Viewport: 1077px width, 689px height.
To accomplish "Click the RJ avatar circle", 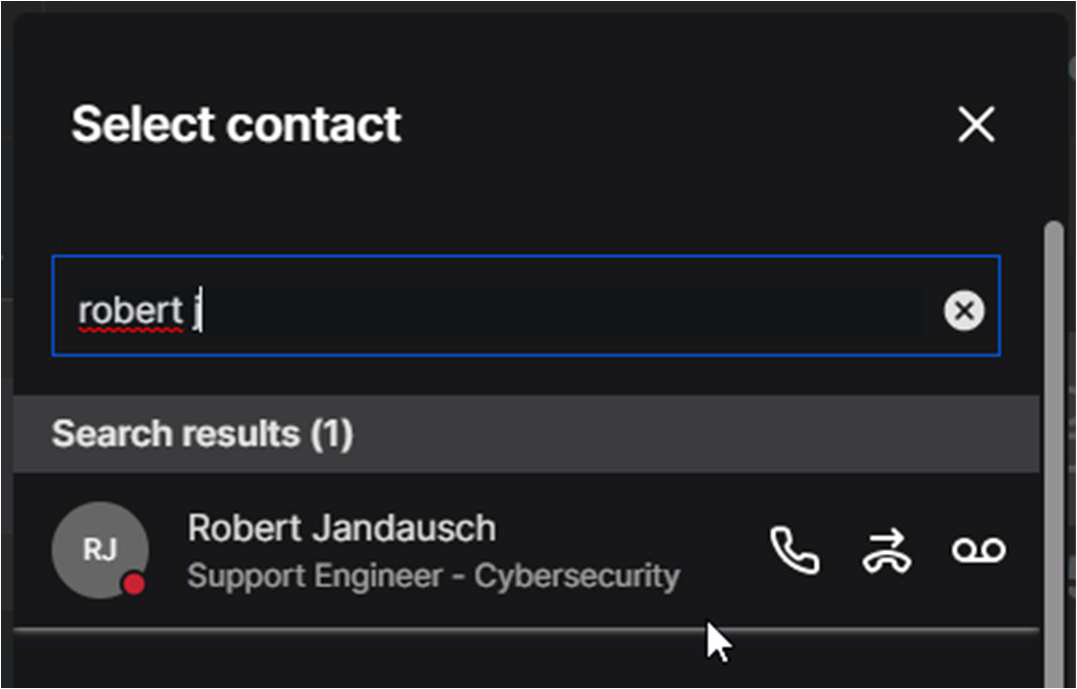I will point(99,549).
